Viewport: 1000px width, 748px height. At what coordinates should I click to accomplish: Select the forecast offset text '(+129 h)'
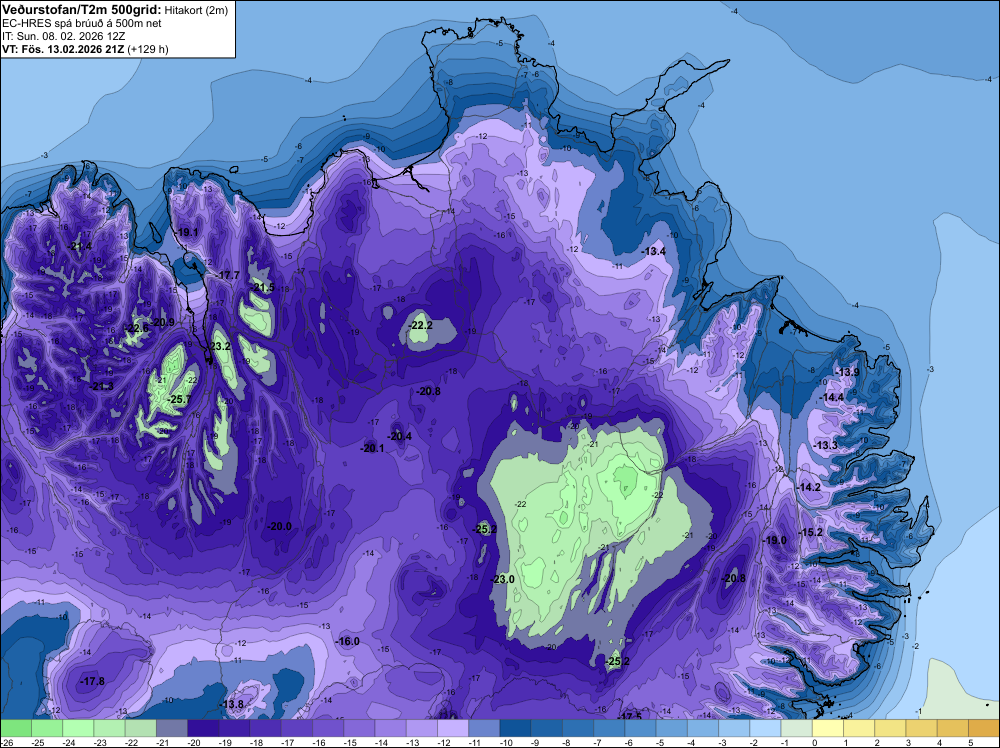pyautogui.click(x=148, y=49)
